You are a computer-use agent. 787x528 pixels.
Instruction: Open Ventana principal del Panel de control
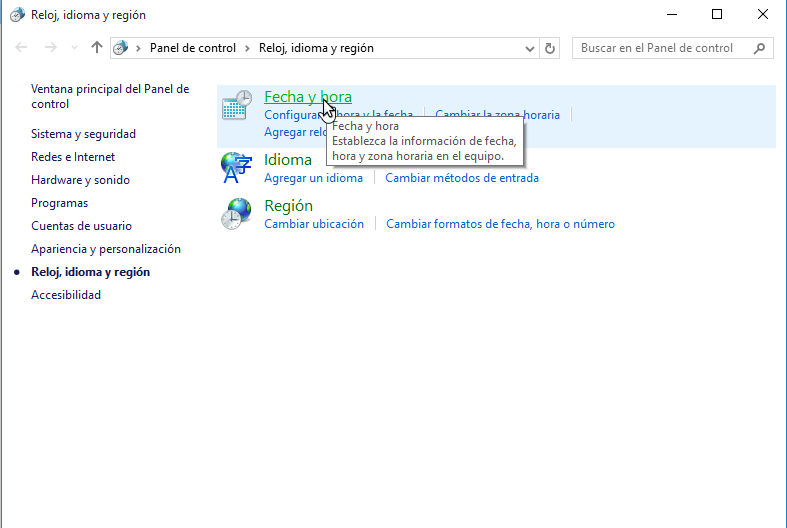point(110,96)
